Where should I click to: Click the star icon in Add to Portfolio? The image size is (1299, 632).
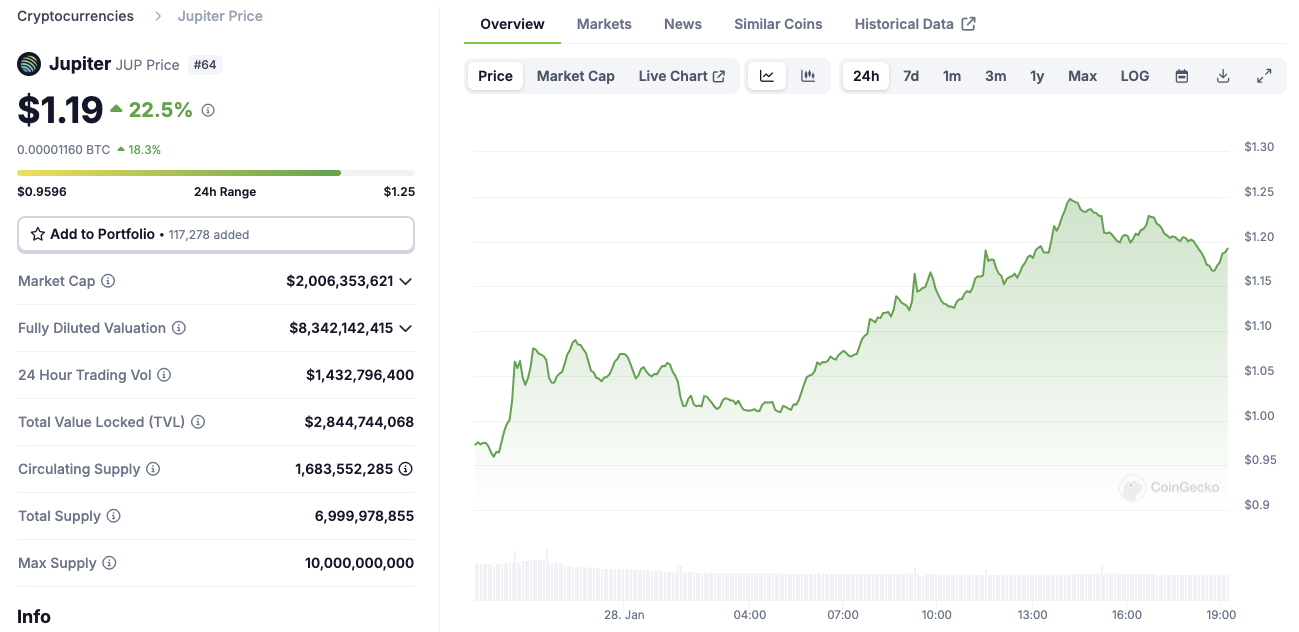tap(38, 234)
